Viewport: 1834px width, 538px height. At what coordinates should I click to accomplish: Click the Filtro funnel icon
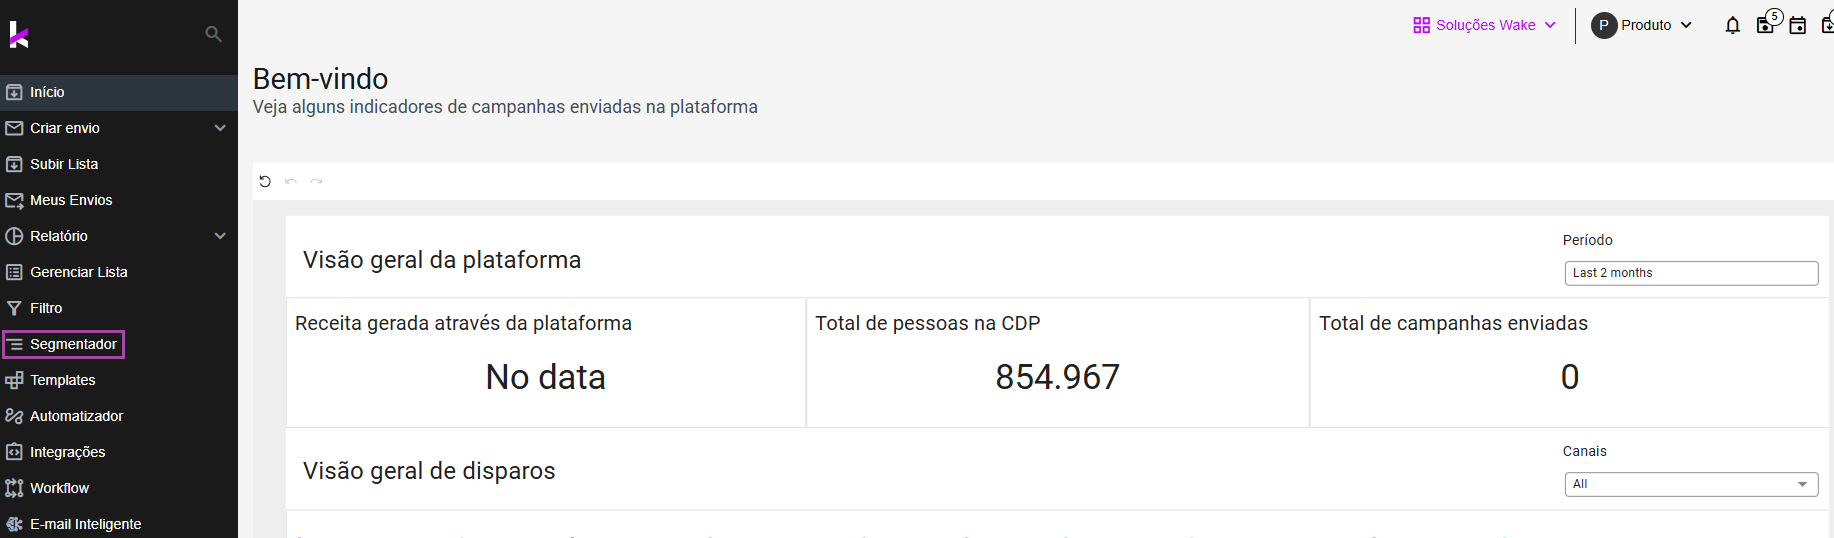[x=14, y=308]
